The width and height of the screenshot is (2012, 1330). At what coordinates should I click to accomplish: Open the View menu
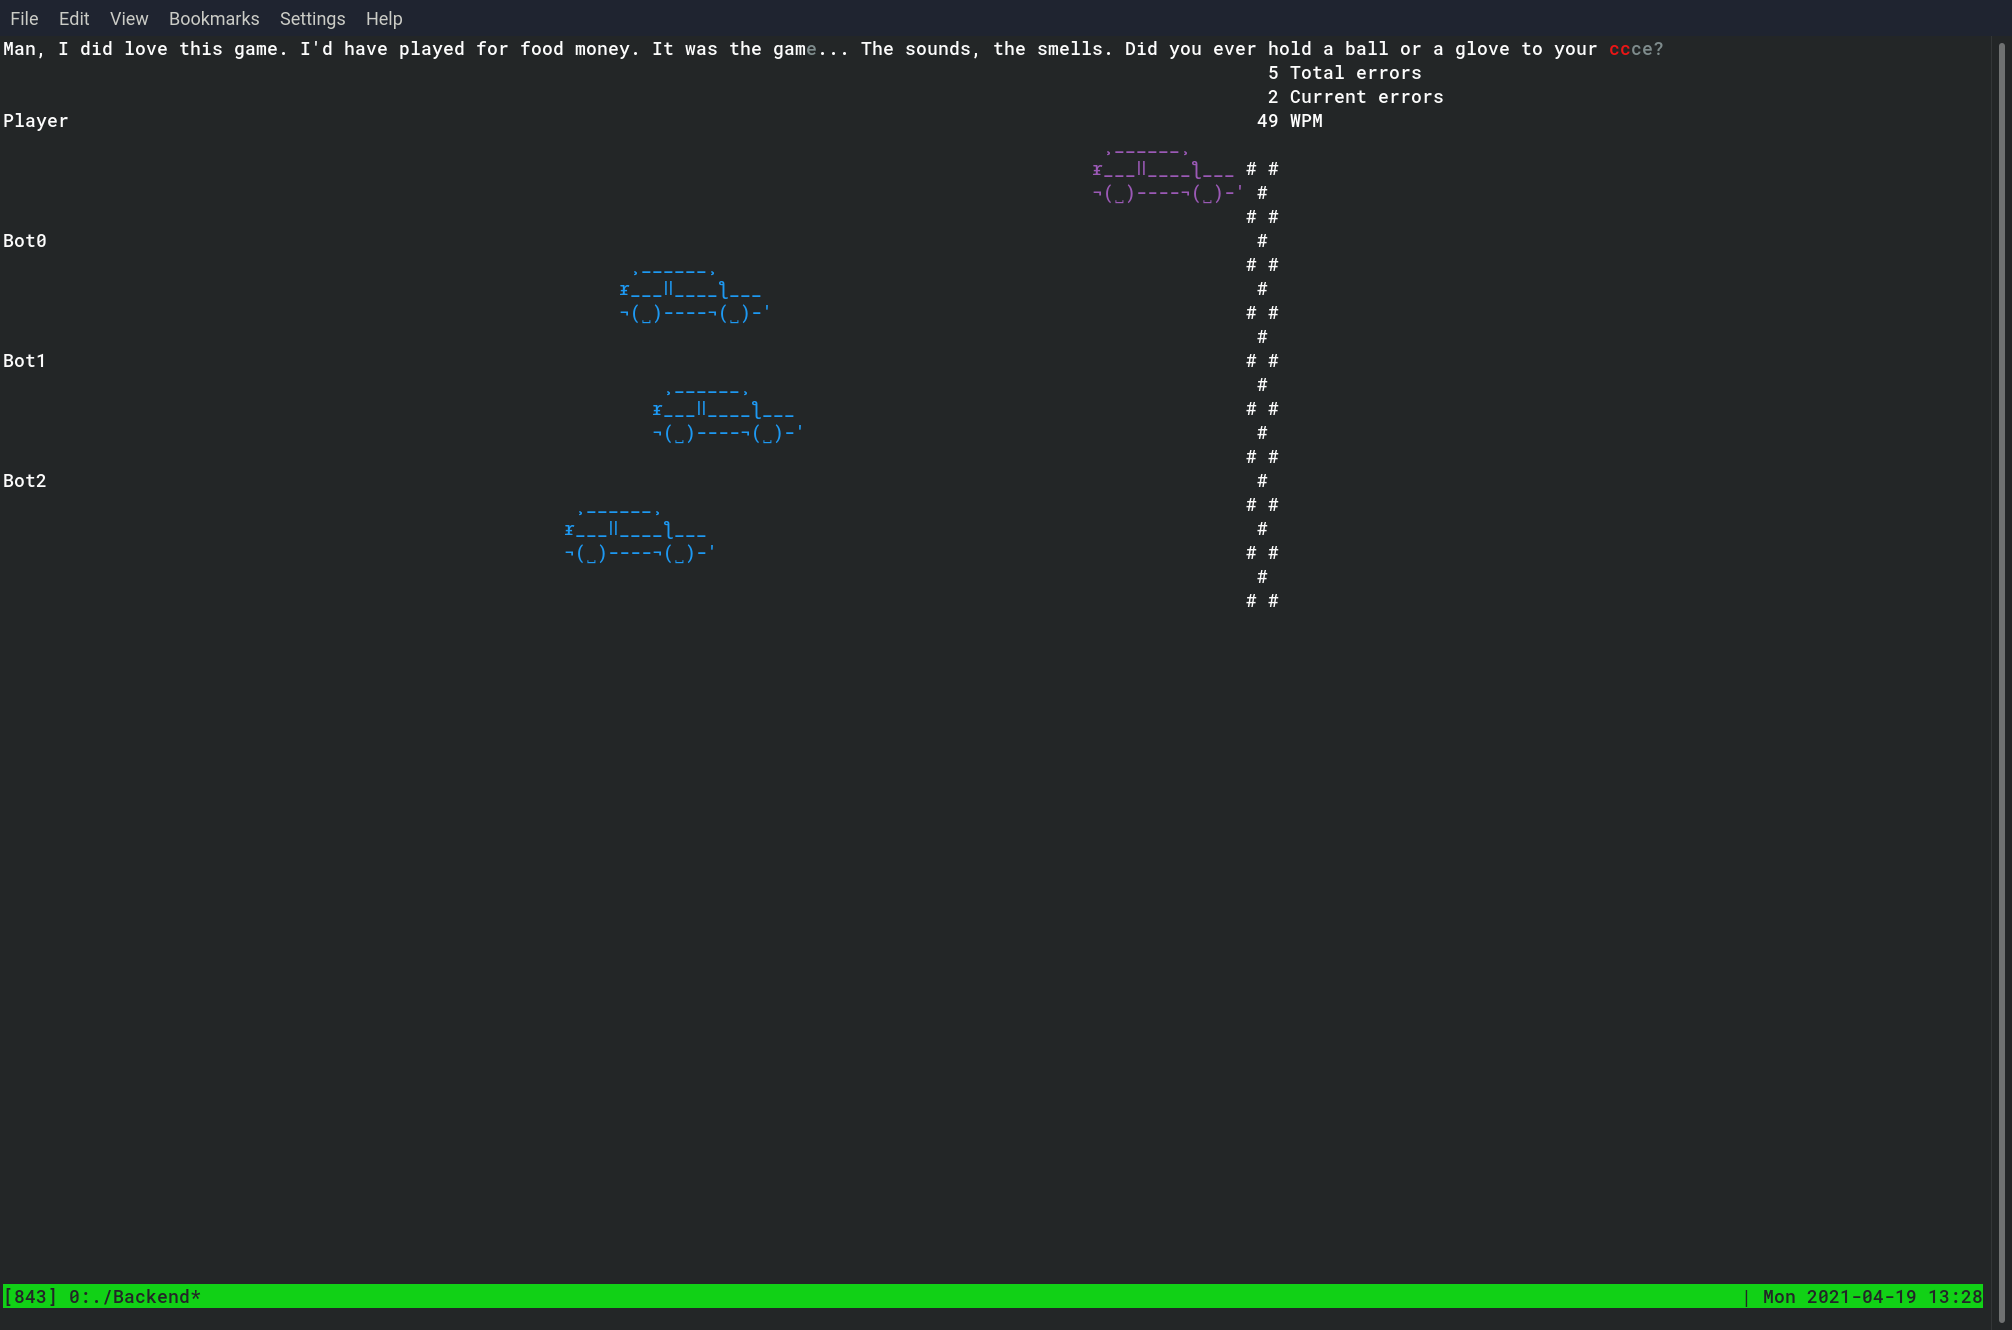pos(129,19)
